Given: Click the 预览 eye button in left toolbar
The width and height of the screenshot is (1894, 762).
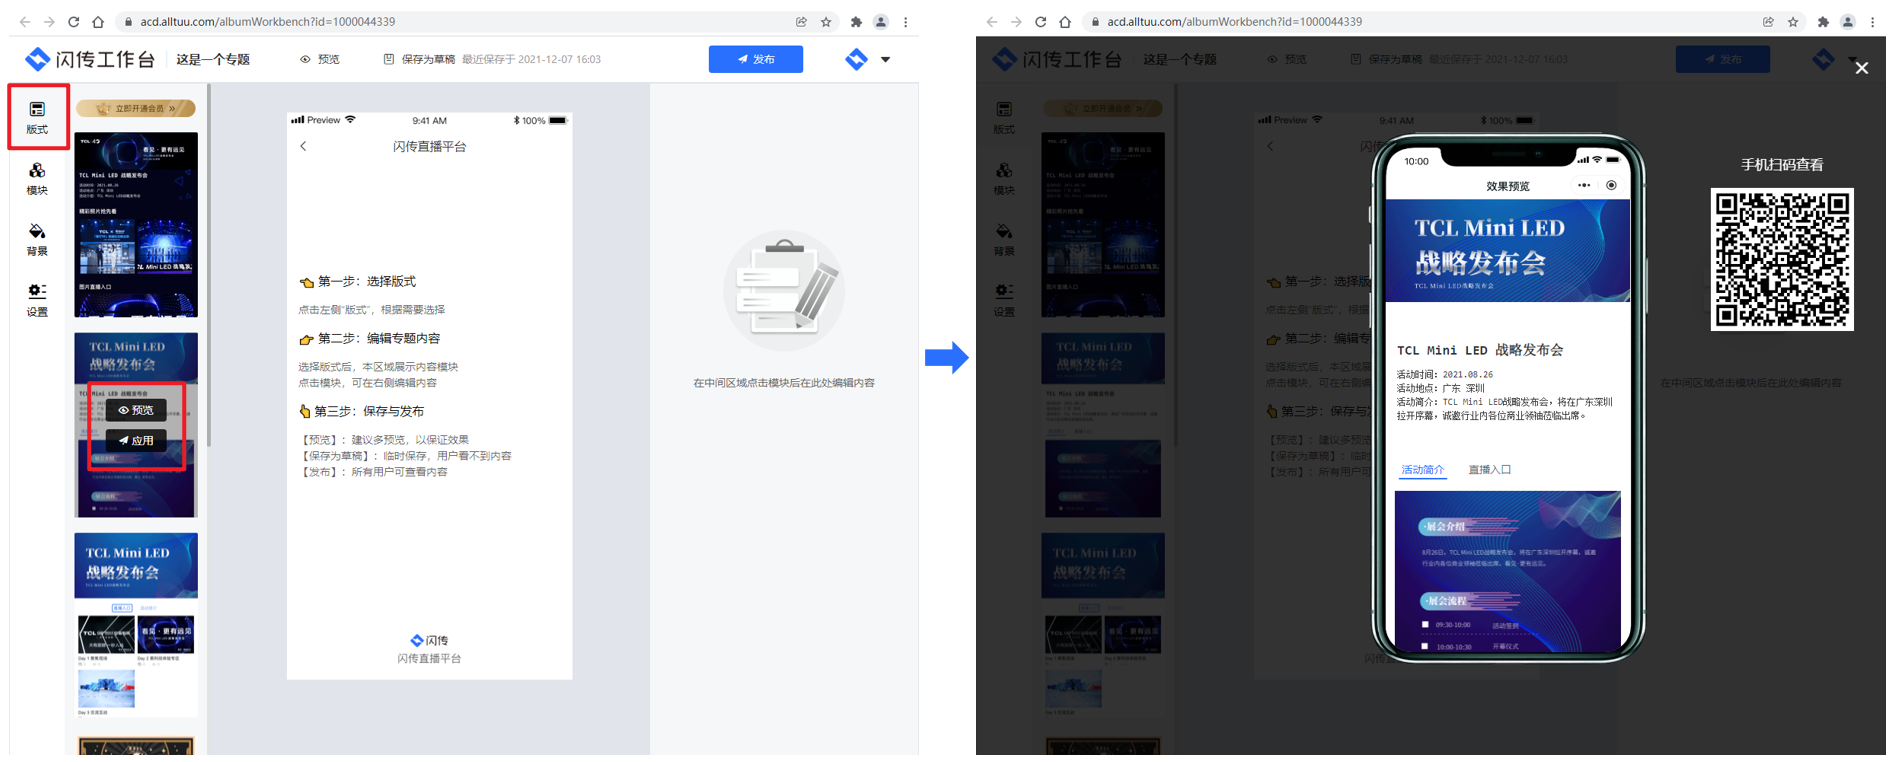Looking at the screenshot, I should (320, 59).
